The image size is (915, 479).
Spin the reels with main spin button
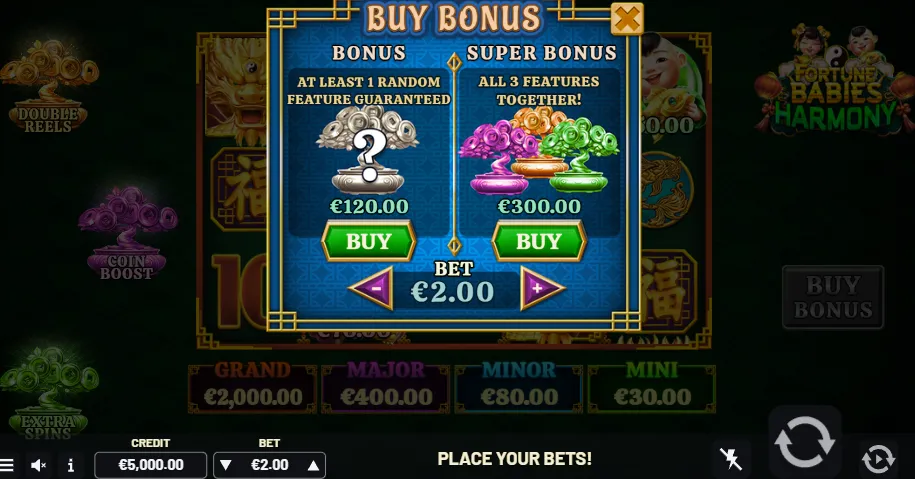(805, 442)
